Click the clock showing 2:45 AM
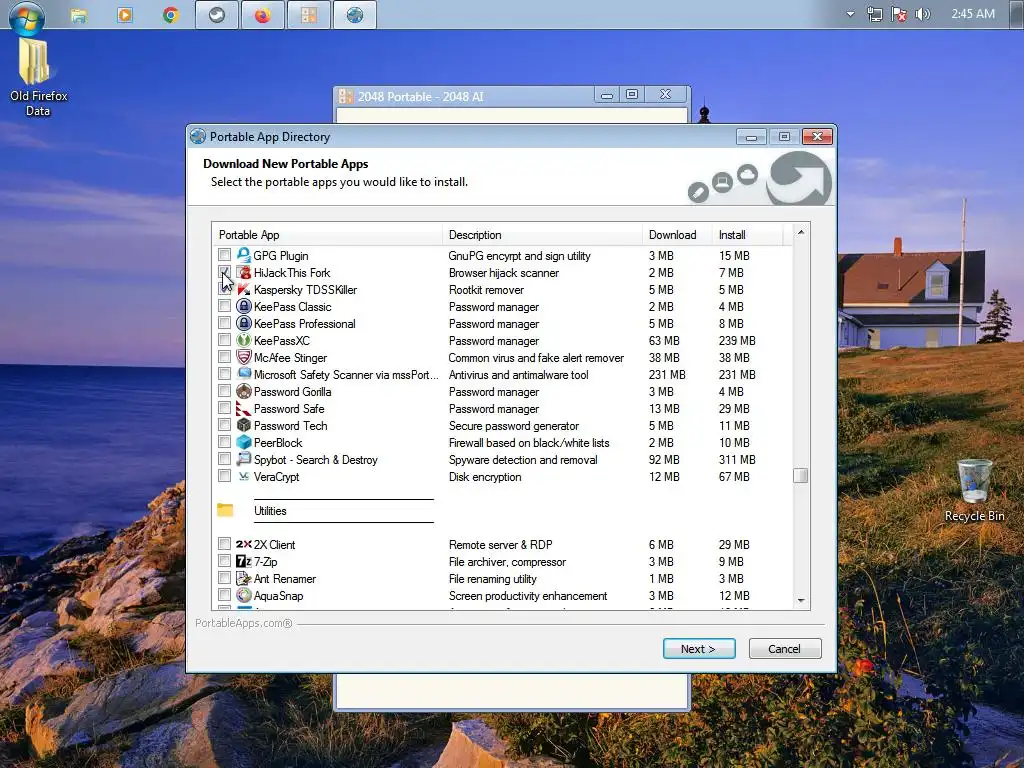This screenshot has width=1024, height=768. click(973, 14)
